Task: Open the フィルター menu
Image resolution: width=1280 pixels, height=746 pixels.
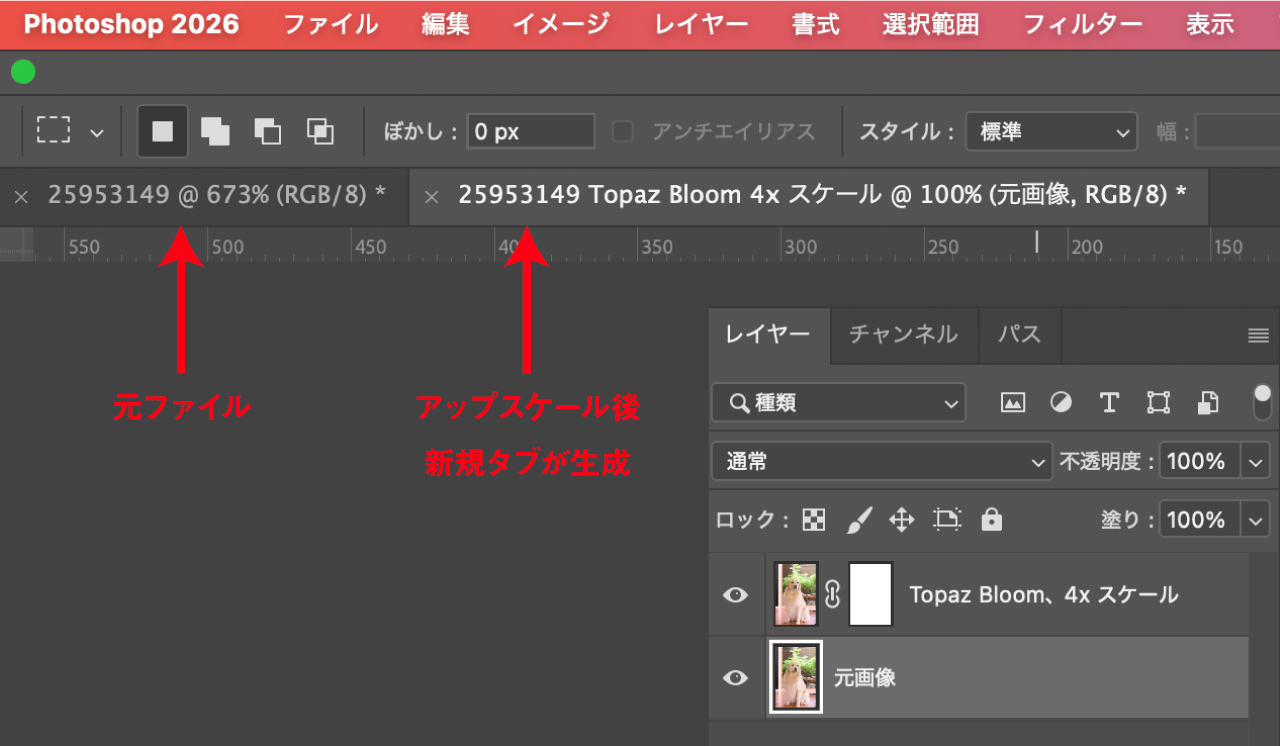Action: click(1083, 24)
